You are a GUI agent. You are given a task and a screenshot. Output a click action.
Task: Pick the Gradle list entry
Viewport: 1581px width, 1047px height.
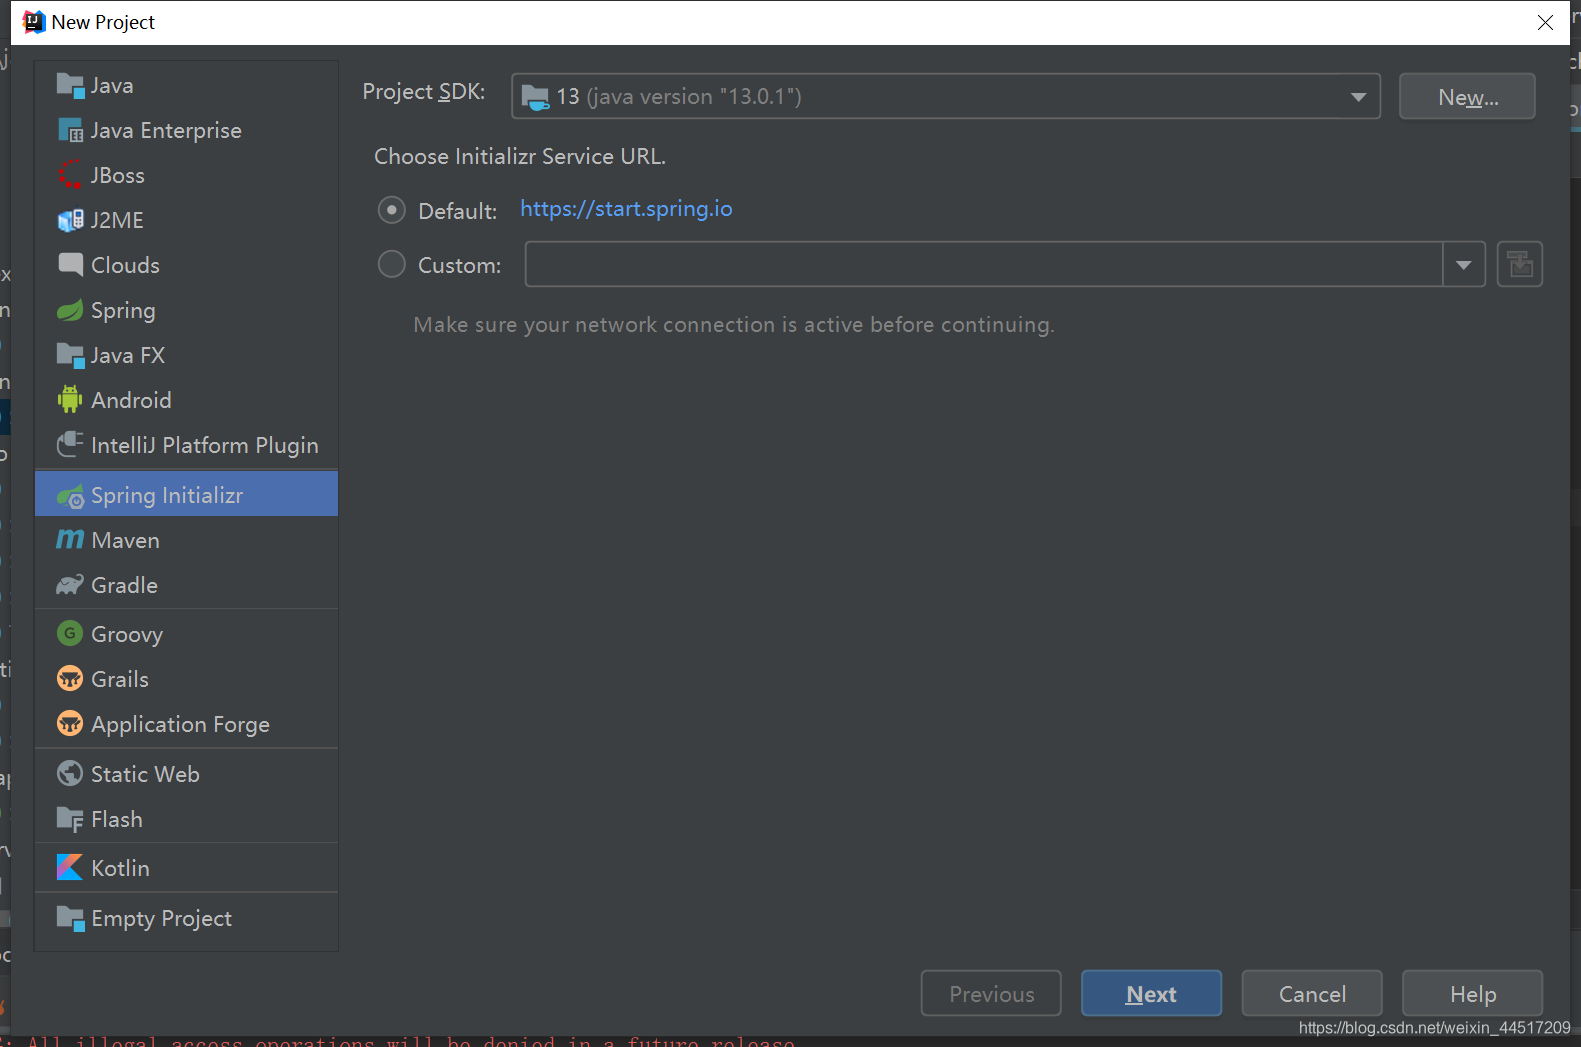click(x=186, y=585)
